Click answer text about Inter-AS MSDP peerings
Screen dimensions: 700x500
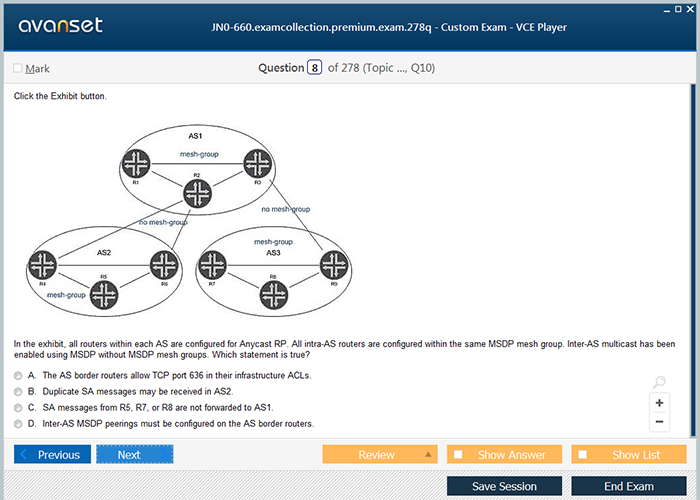[x=178, y=424]
